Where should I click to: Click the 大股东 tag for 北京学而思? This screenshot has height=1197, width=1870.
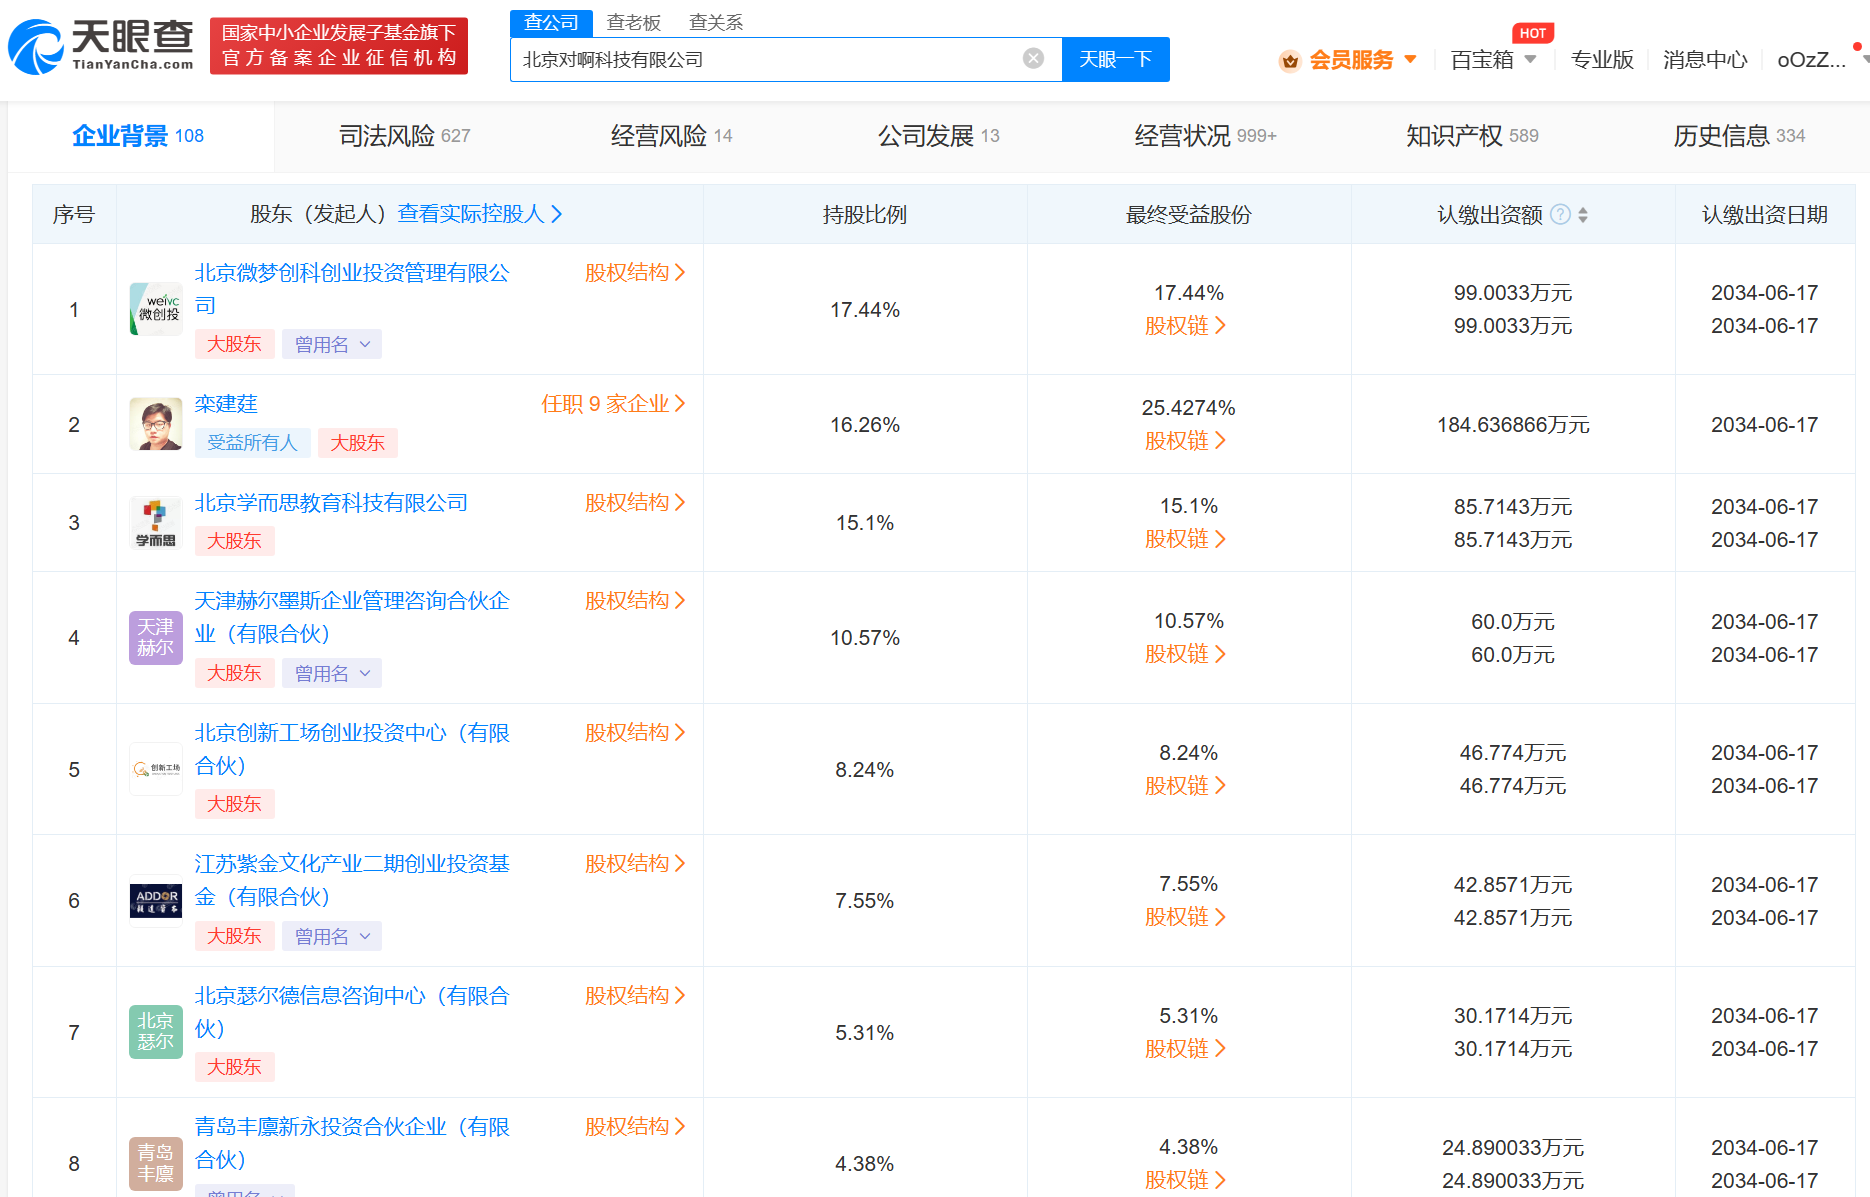pyautogui.click(x=234, y=541)
